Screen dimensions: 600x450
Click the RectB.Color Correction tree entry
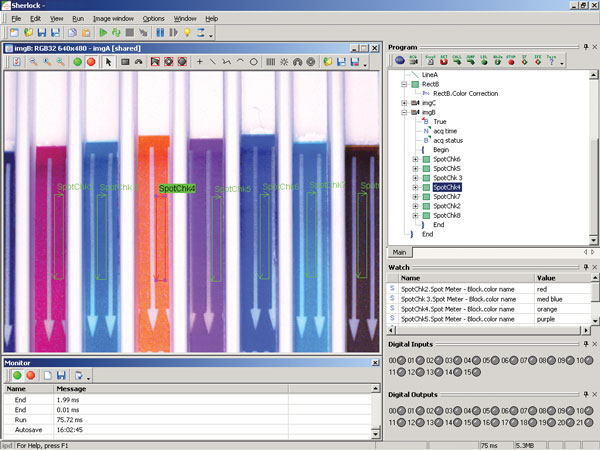click(465, 93)
